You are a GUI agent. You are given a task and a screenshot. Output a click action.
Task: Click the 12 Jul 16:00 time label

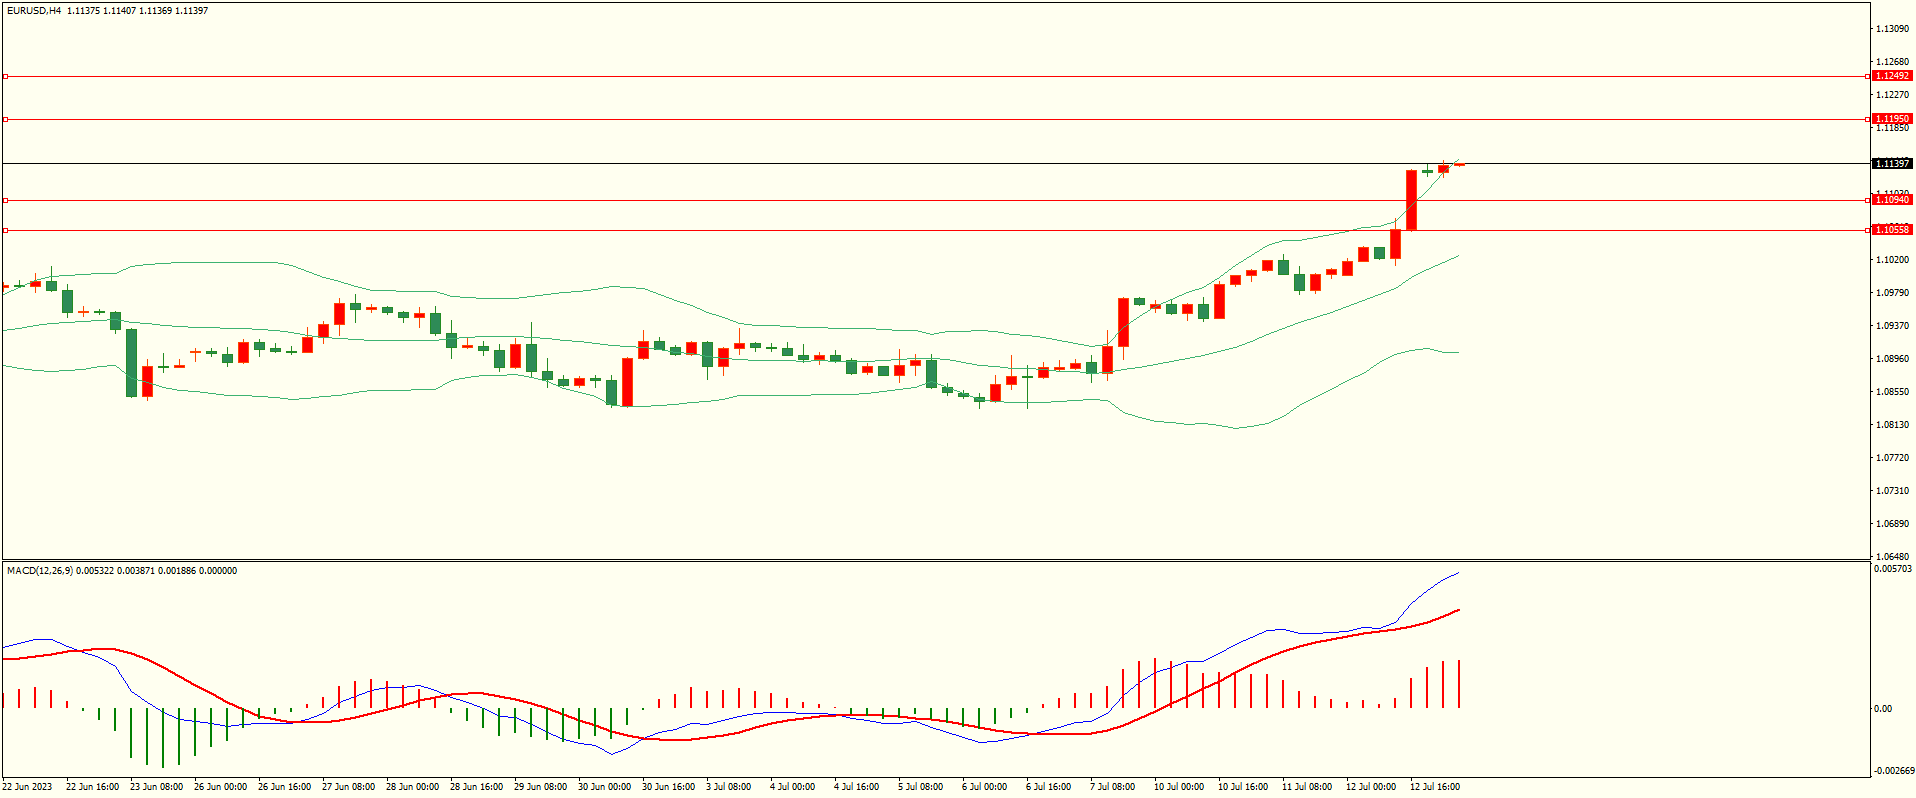1435,787
